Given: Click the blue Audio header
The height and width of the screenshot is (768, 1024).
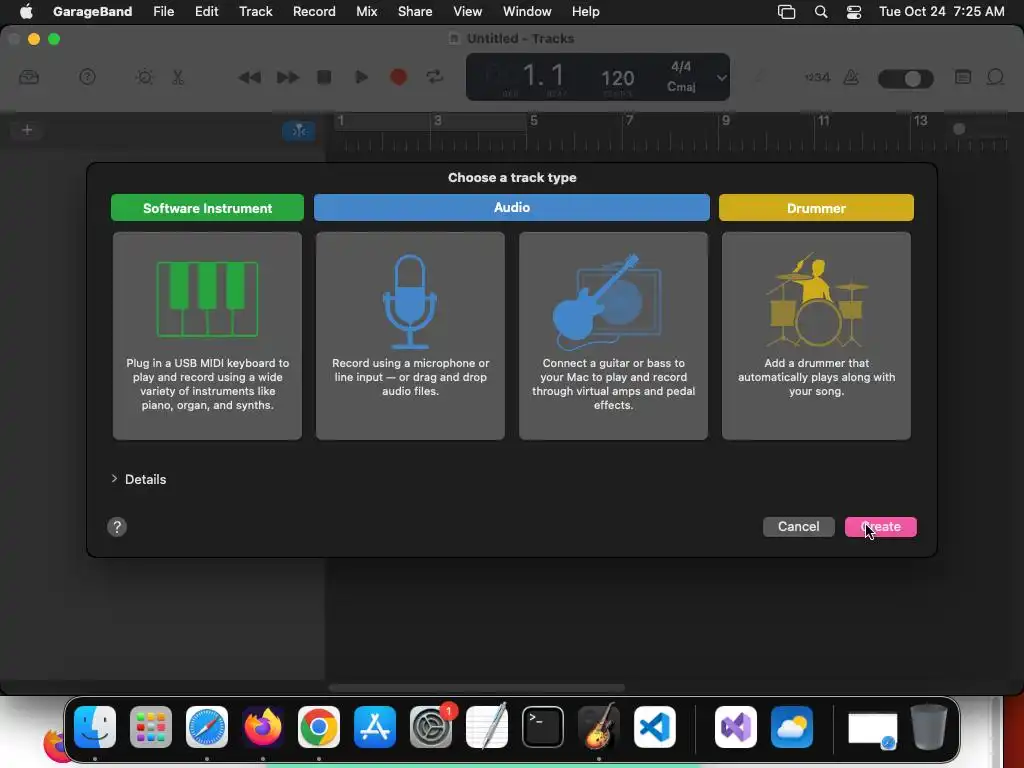Looking at the screenshot, I should click(511, 207).
